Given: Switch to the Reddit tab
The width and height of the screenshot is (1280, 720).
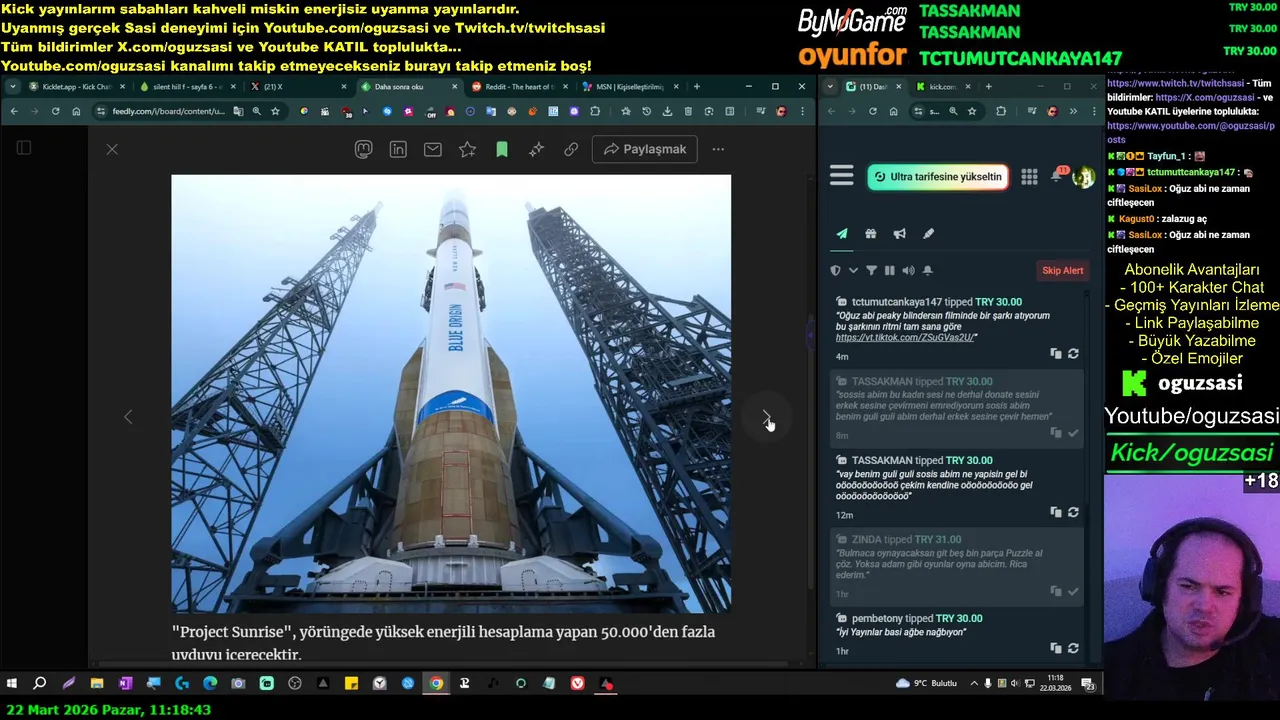Looking at the screenshot, I should [x=519, y=87].
